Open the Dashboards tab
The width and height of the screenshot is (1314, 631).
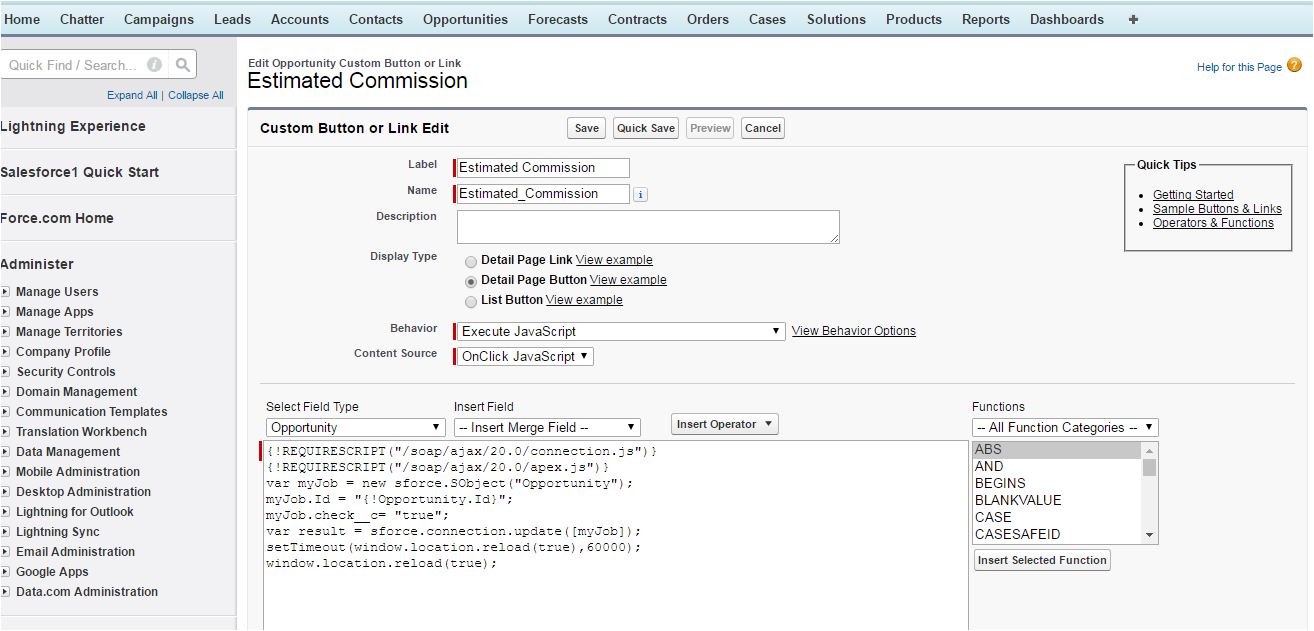click(1066, 19)
